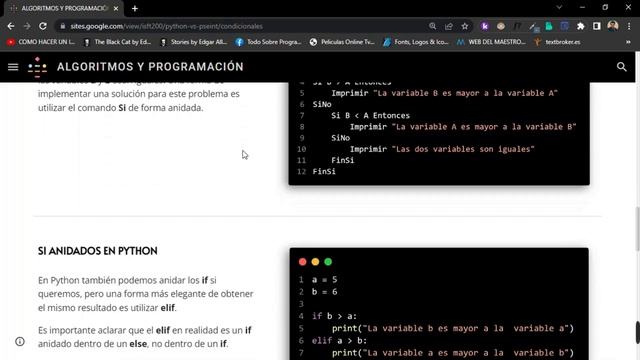
Task: Open the blue square extension icon
Action: click(564, 26)
